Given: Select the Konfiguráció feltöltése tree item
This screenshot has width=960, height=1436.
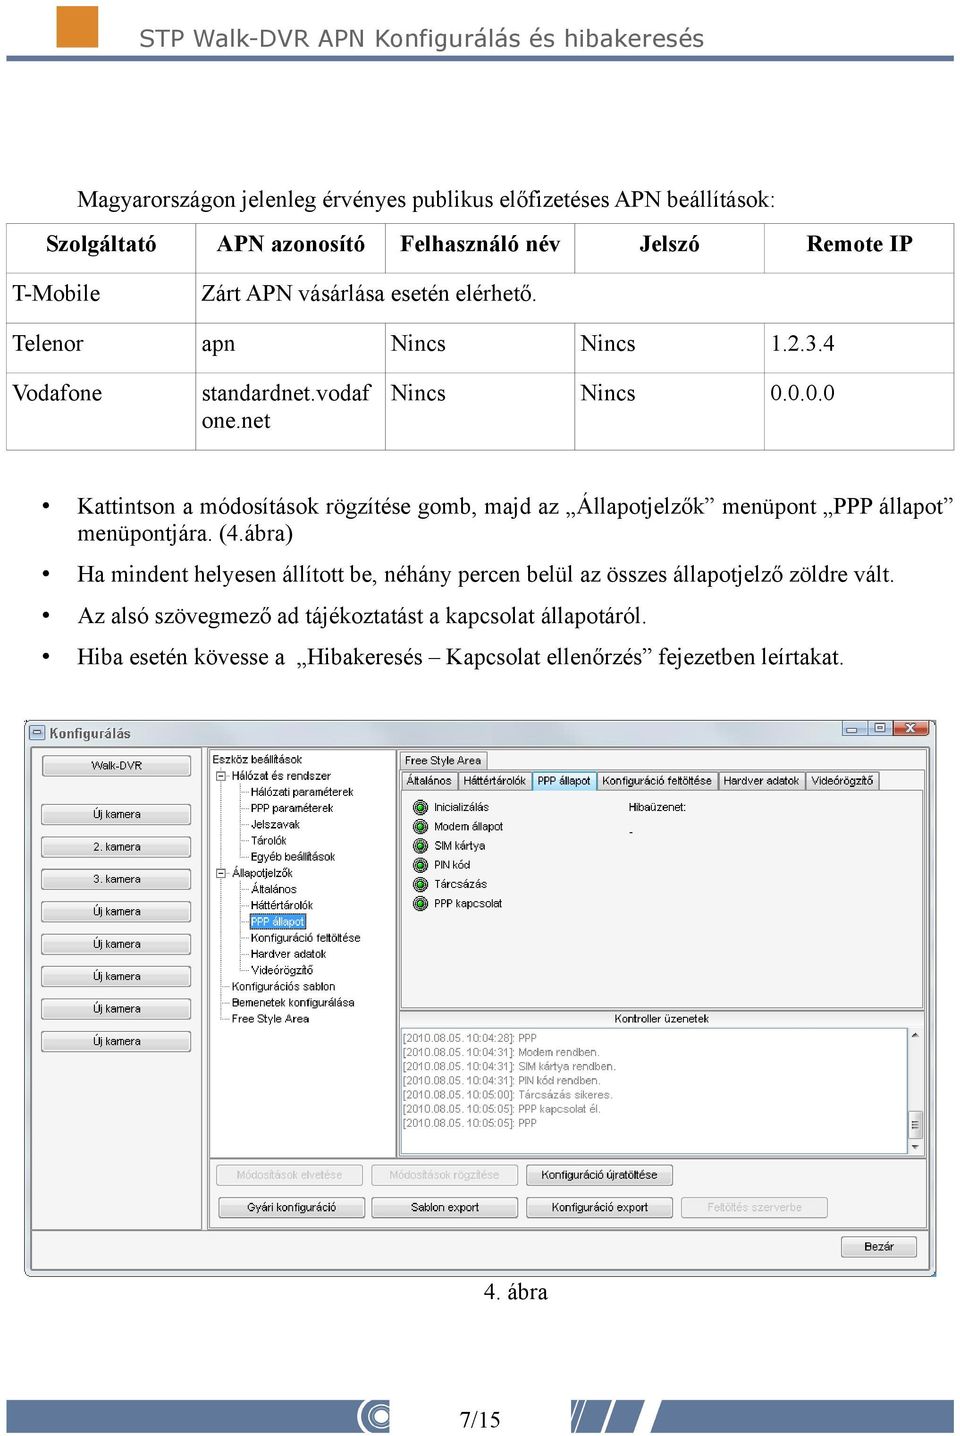Looking at the screenshot, I should pyautogui.click(x=305, y=938).
